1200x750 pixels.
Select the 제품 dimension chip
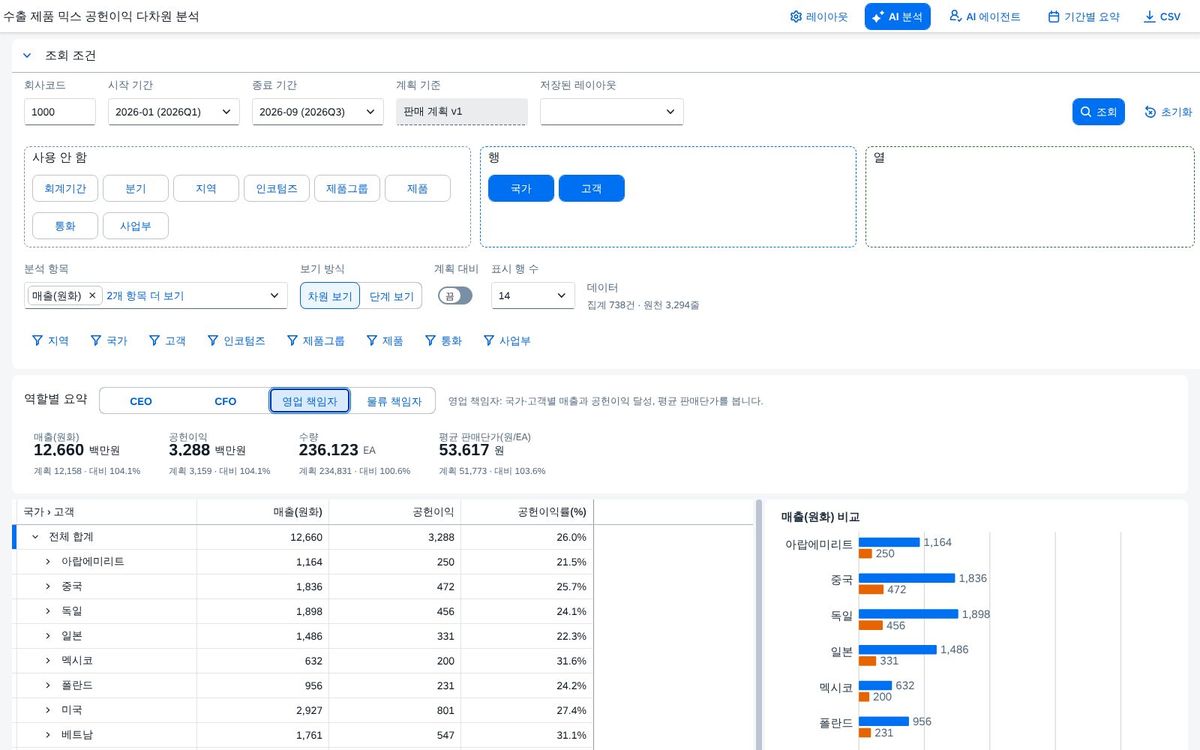tap(417, 189)
